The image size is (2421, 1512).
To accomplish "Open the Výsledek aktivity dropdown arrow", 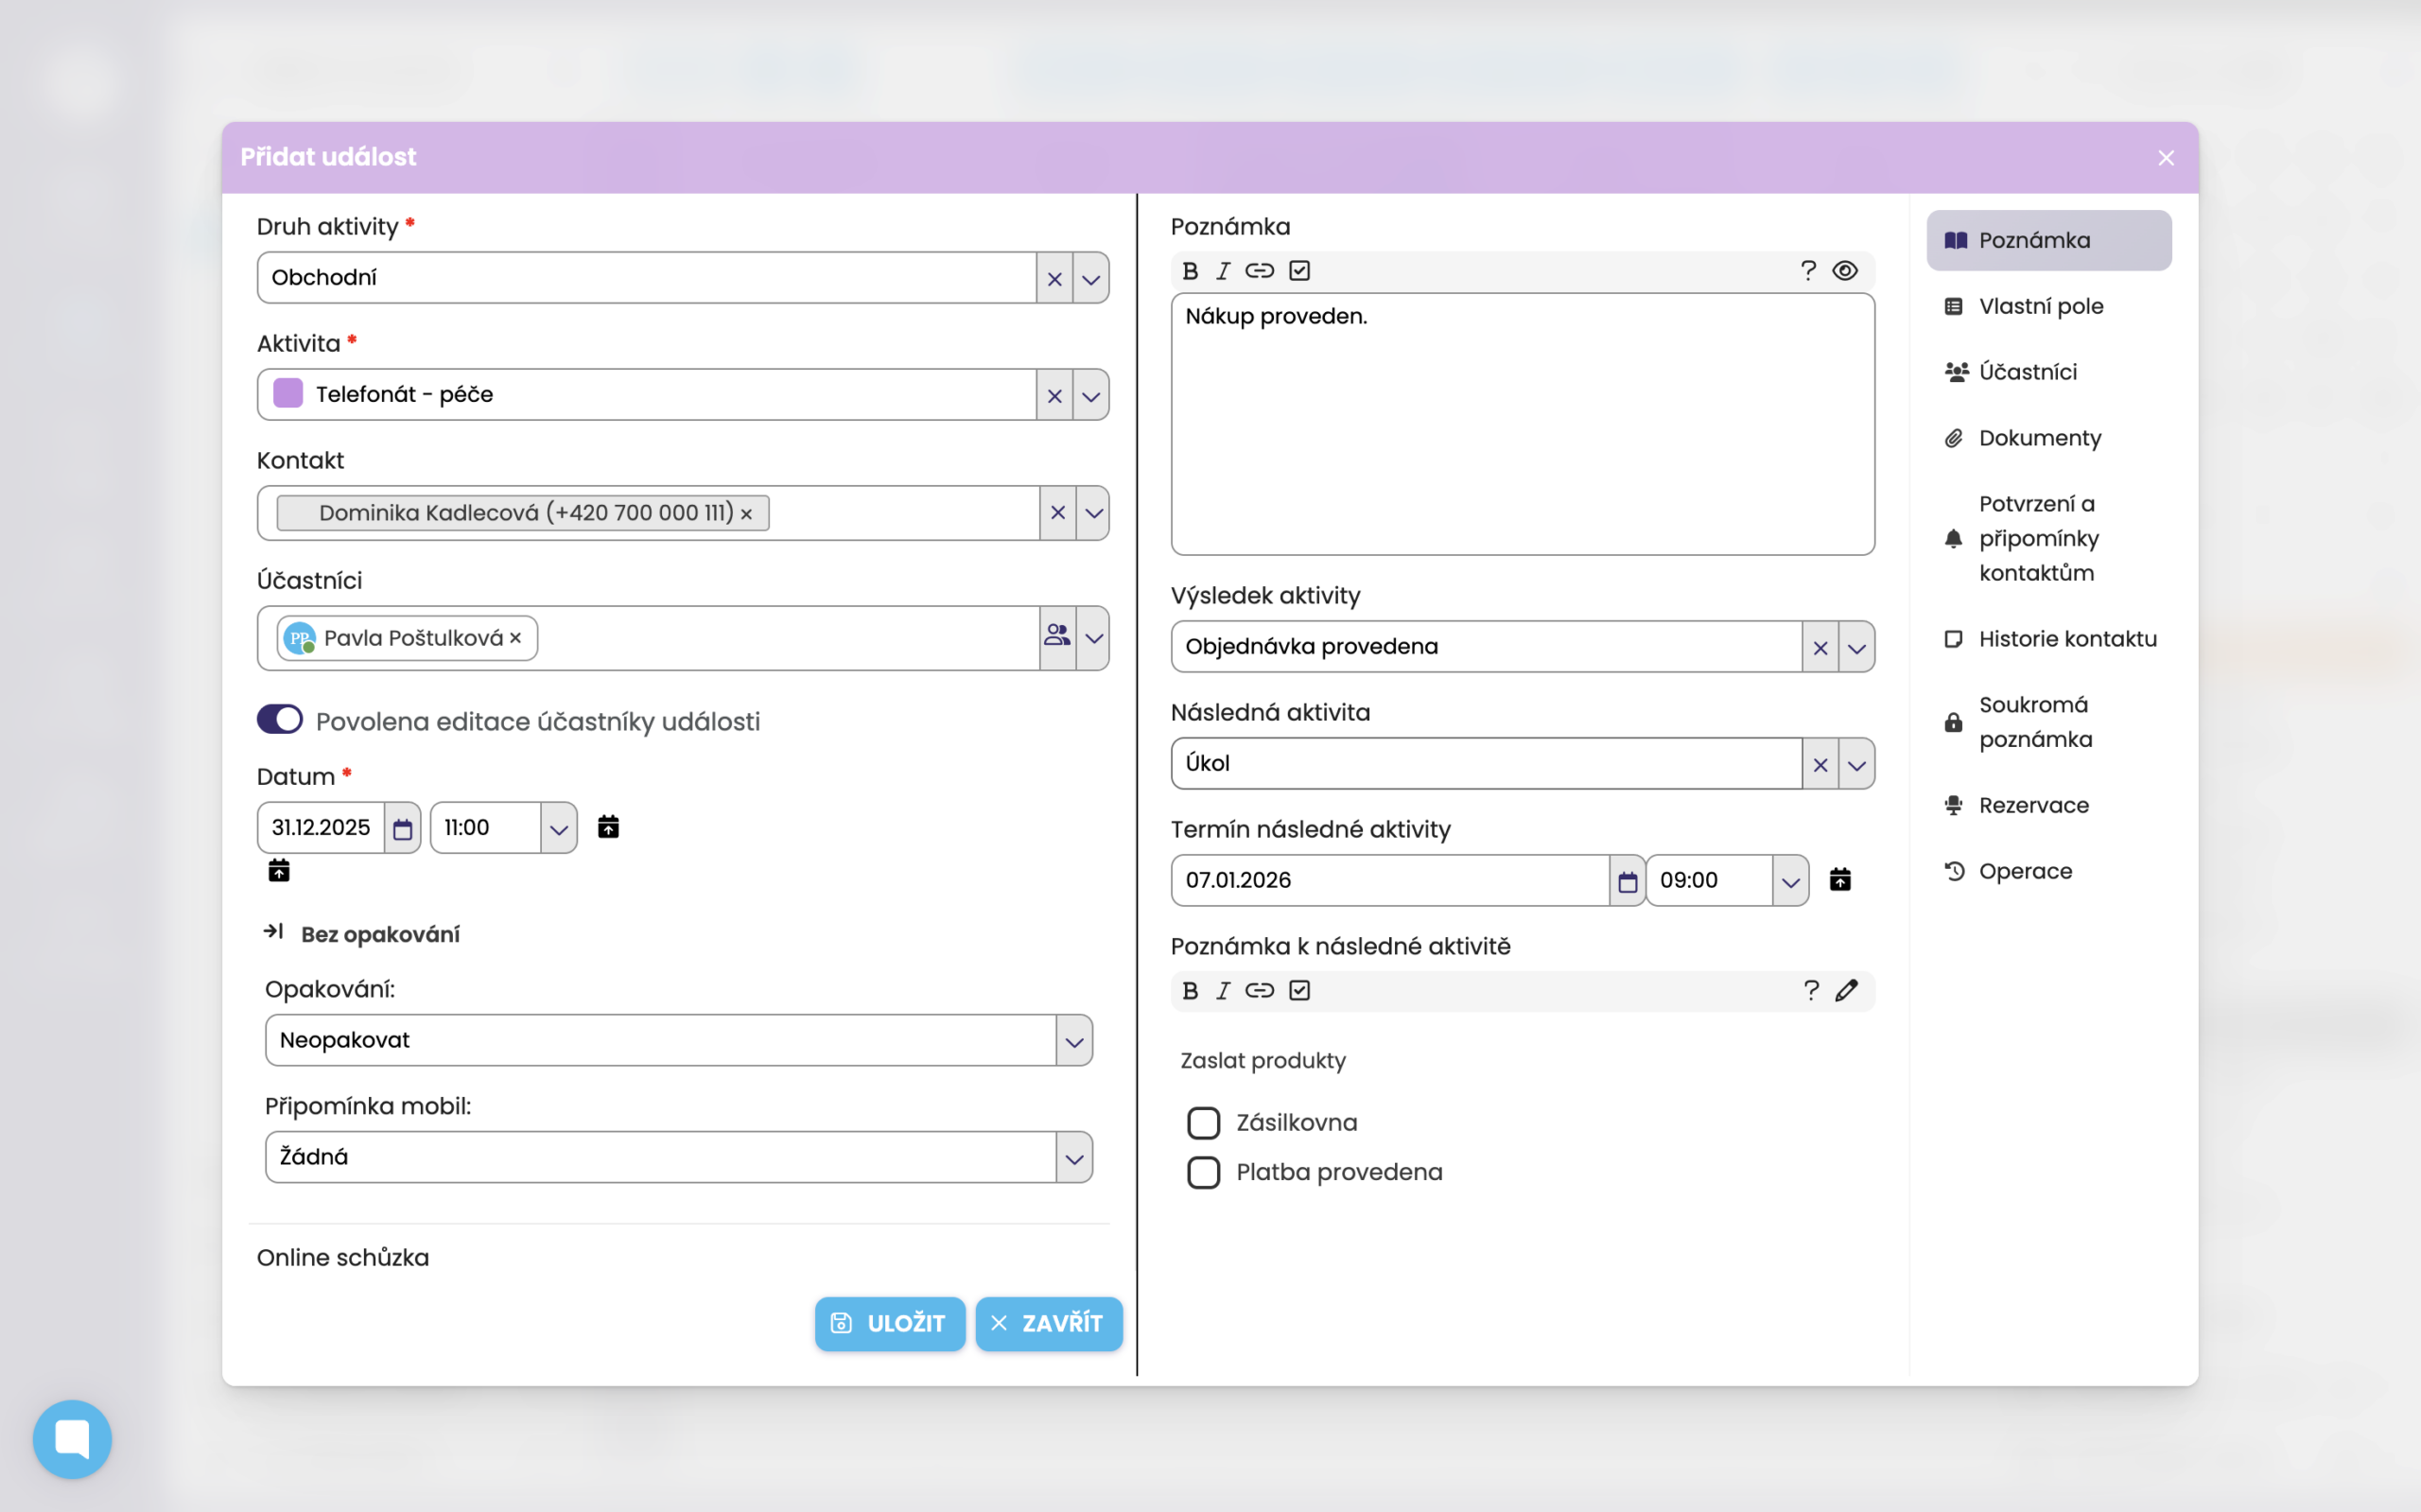I will coord(1856,647).
